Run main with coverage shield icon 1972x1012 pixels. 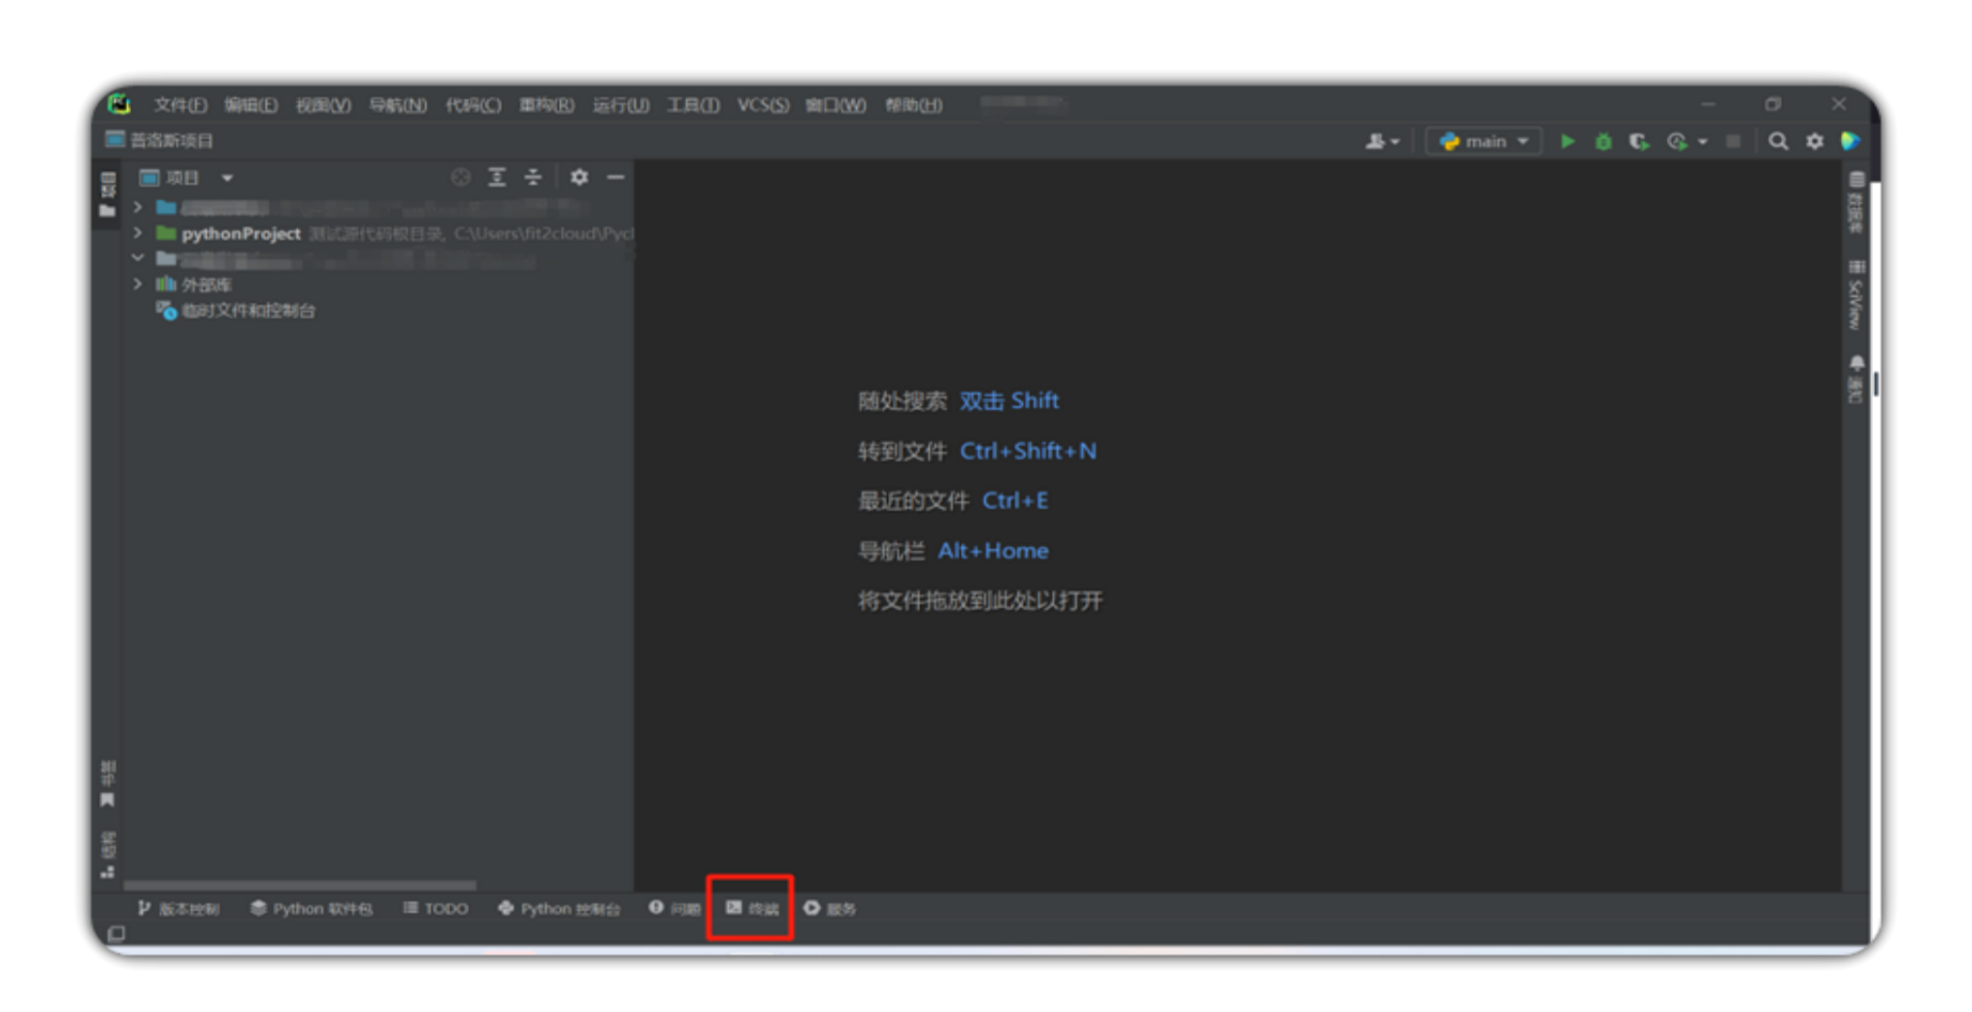coord(1638,142)
